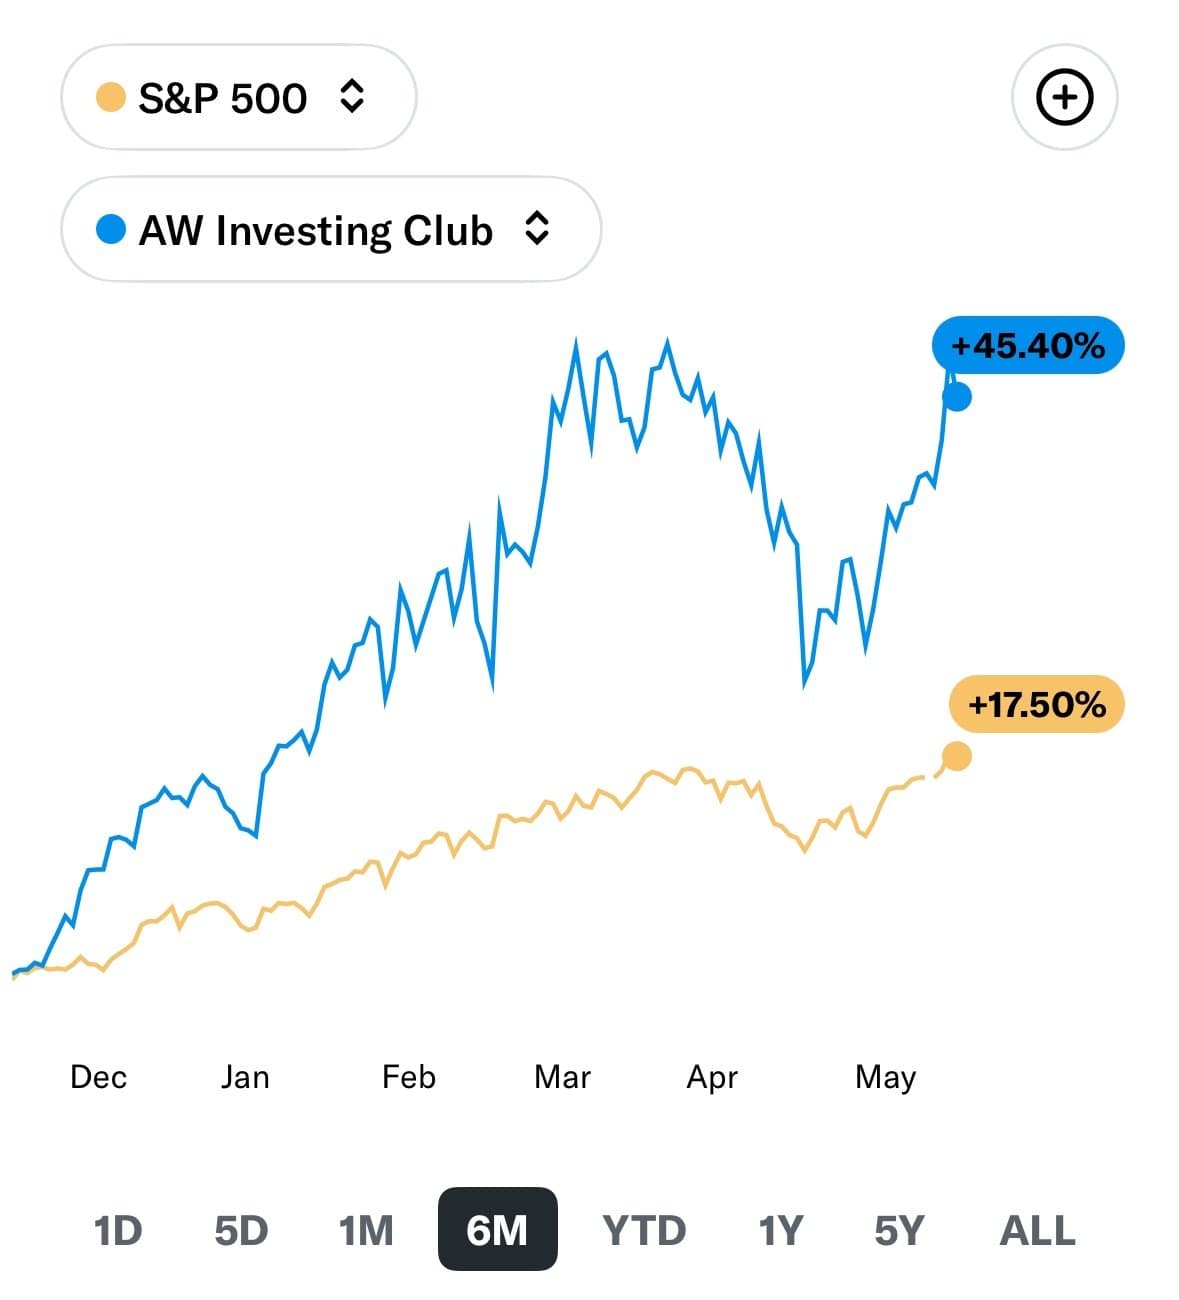1179x1300 pixels.
Task: Click the orange S&P 500 color dot
Action: pos(110,98)
